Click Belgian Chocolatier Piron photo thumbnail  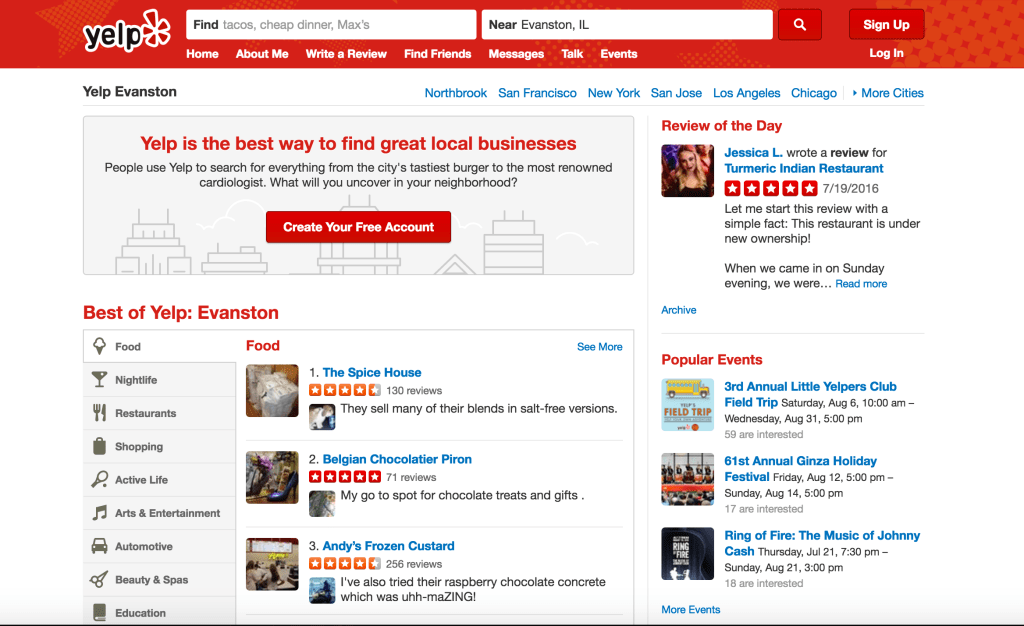272,477
